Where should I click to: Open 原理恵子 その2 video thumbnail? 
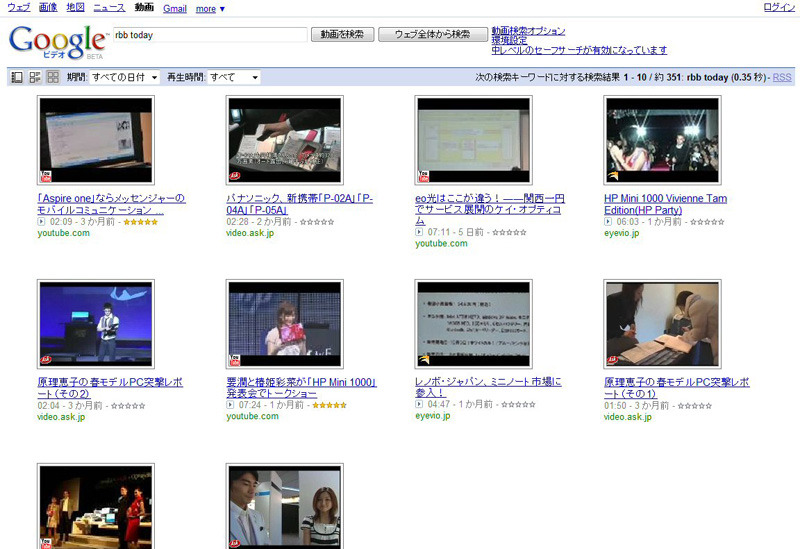(x=96, y=324)
